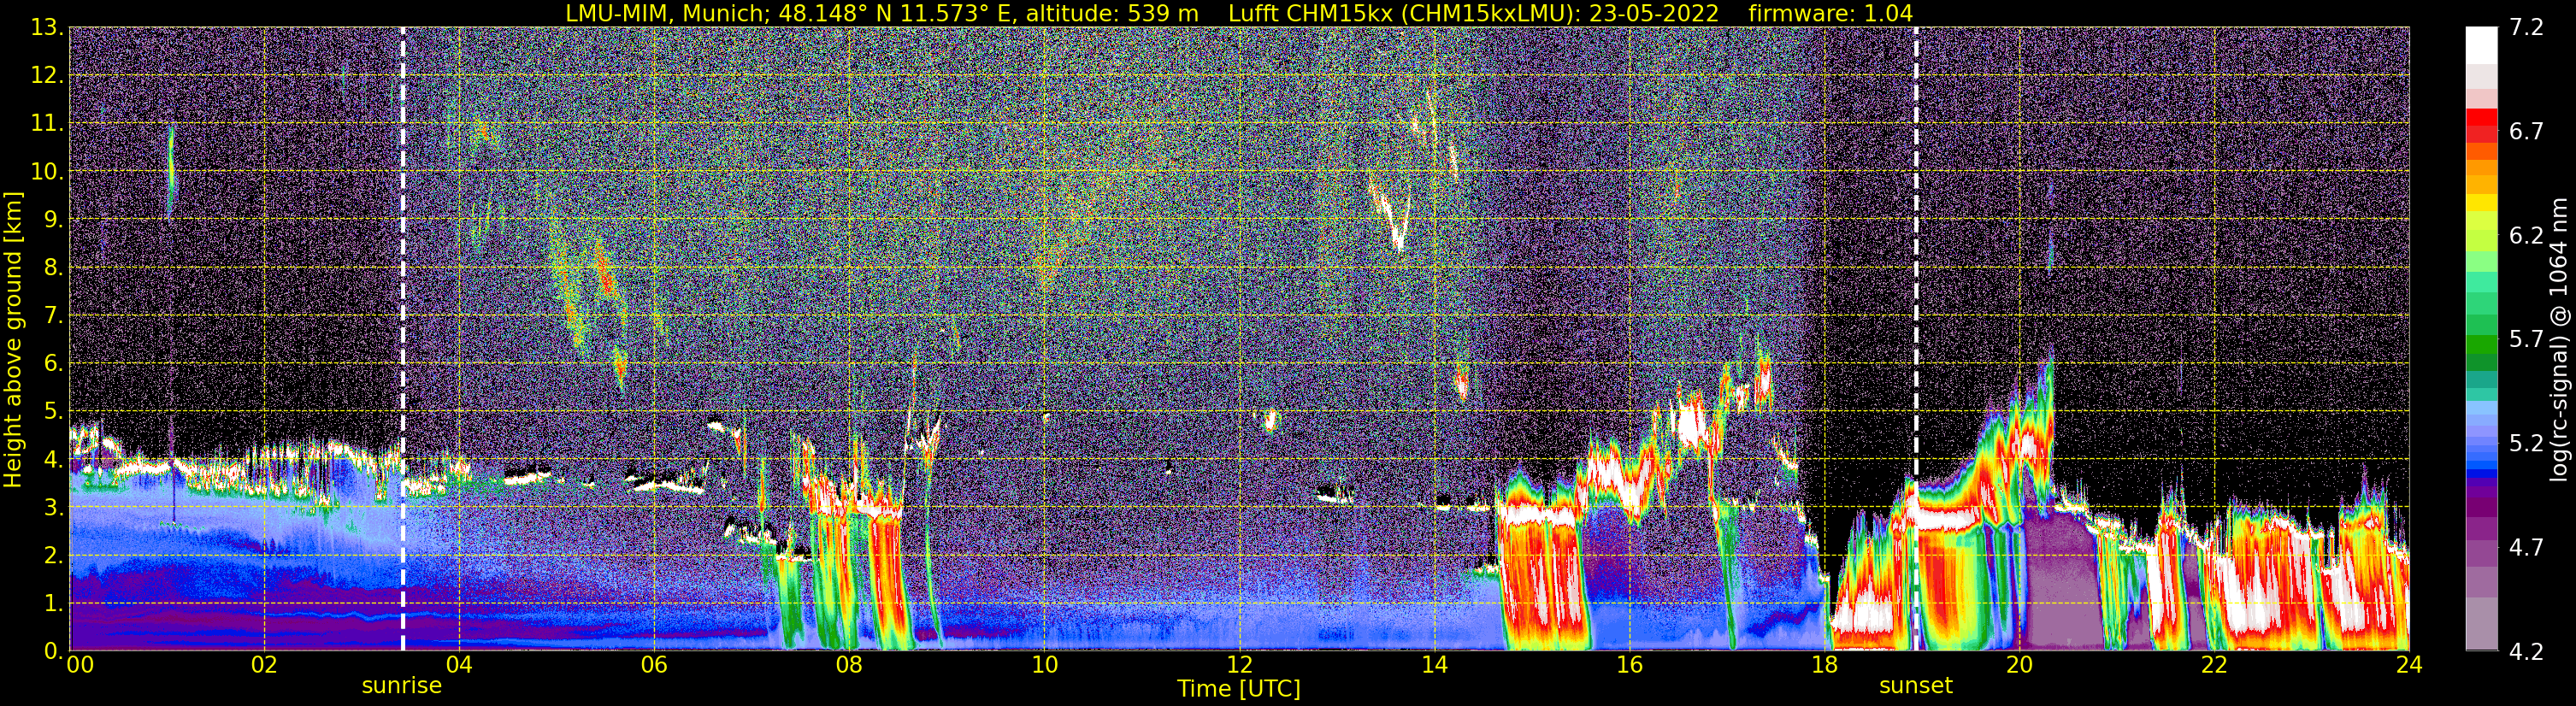Click height axis tick label 7
The width and height of the screenshot is (2576, 706).
point(52,316)
